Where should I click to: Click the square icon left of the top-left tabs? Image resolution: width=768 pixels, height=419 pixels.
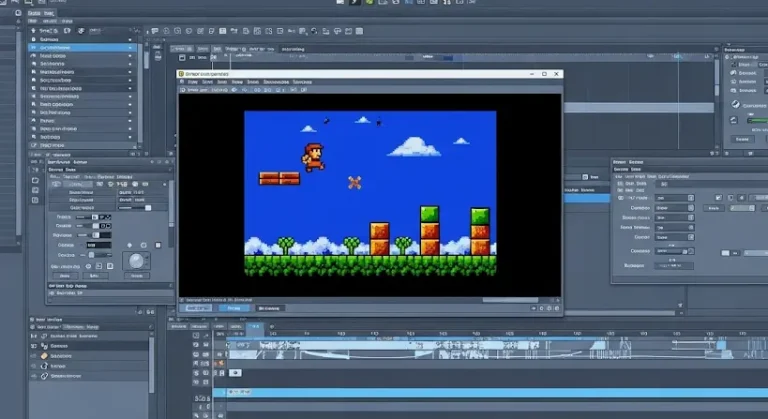tap(18, 13)
